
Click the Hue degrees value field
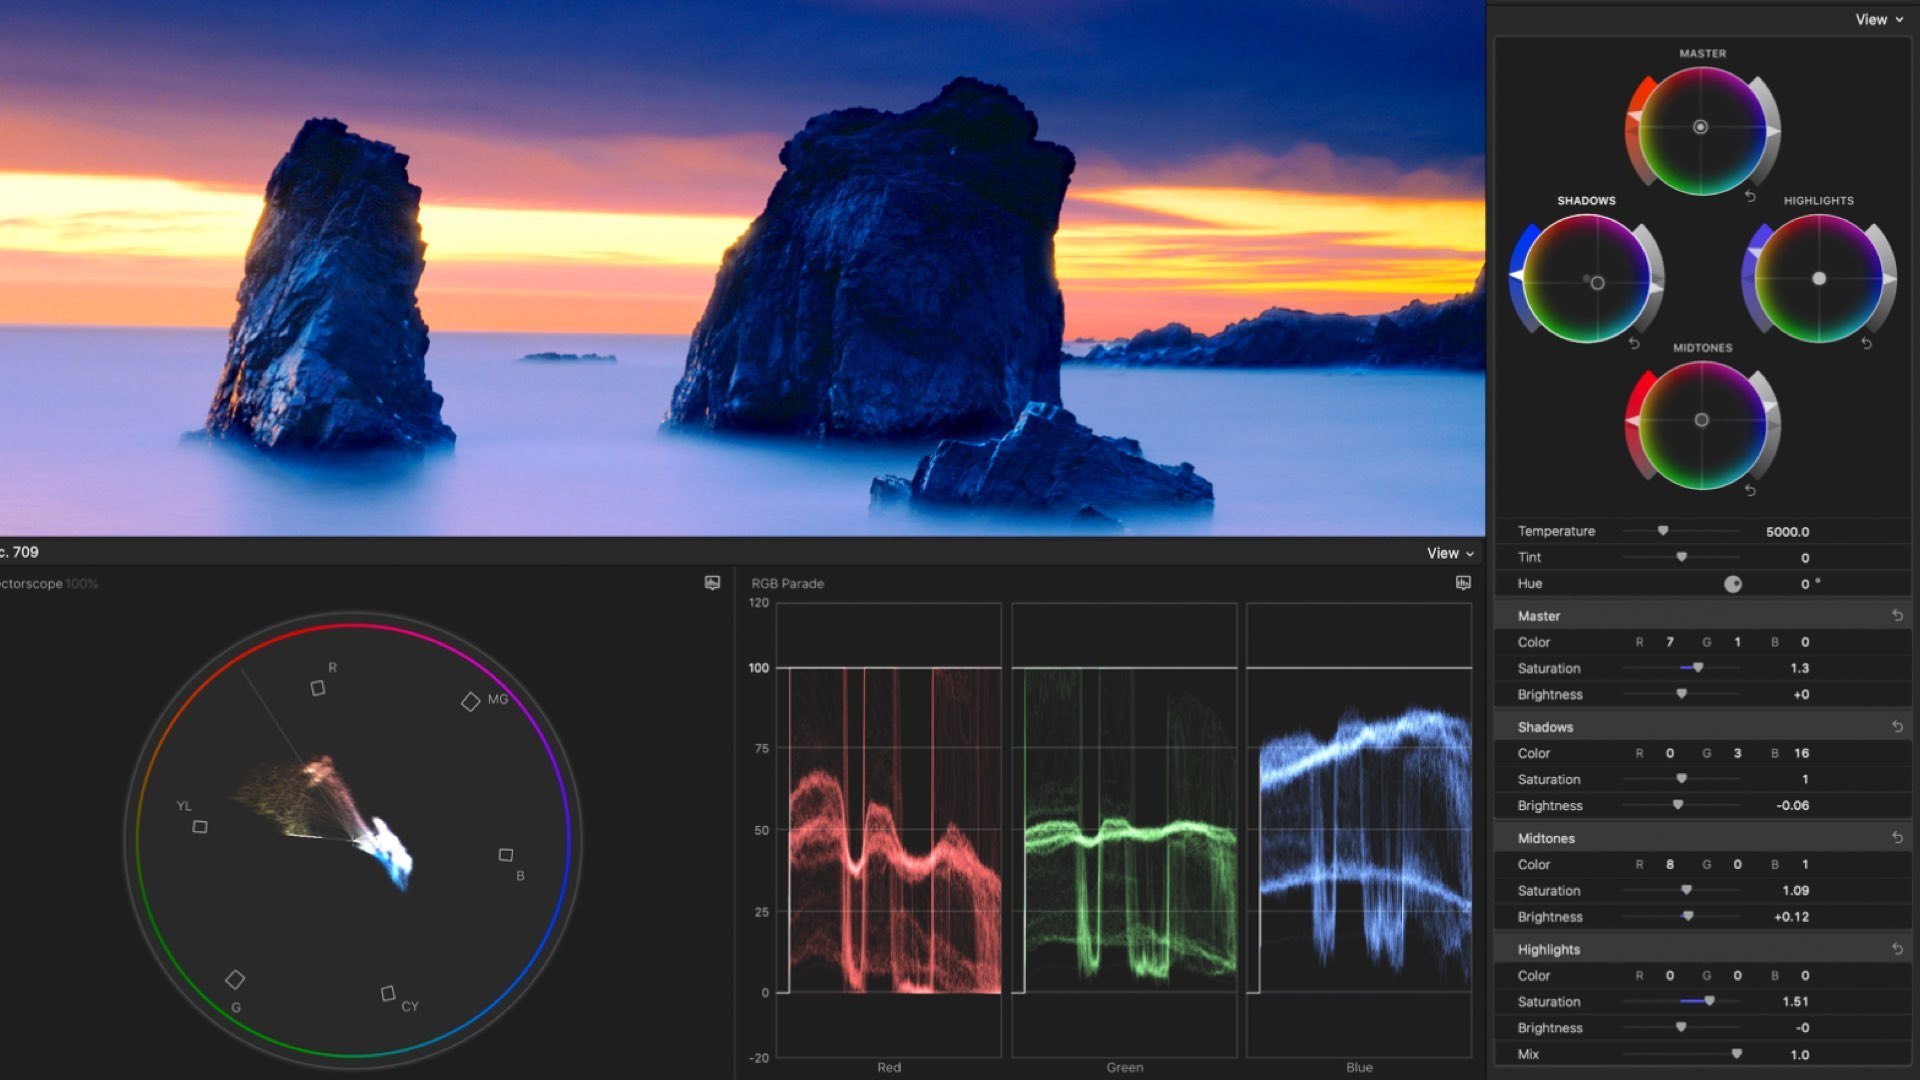[1810, 584]
